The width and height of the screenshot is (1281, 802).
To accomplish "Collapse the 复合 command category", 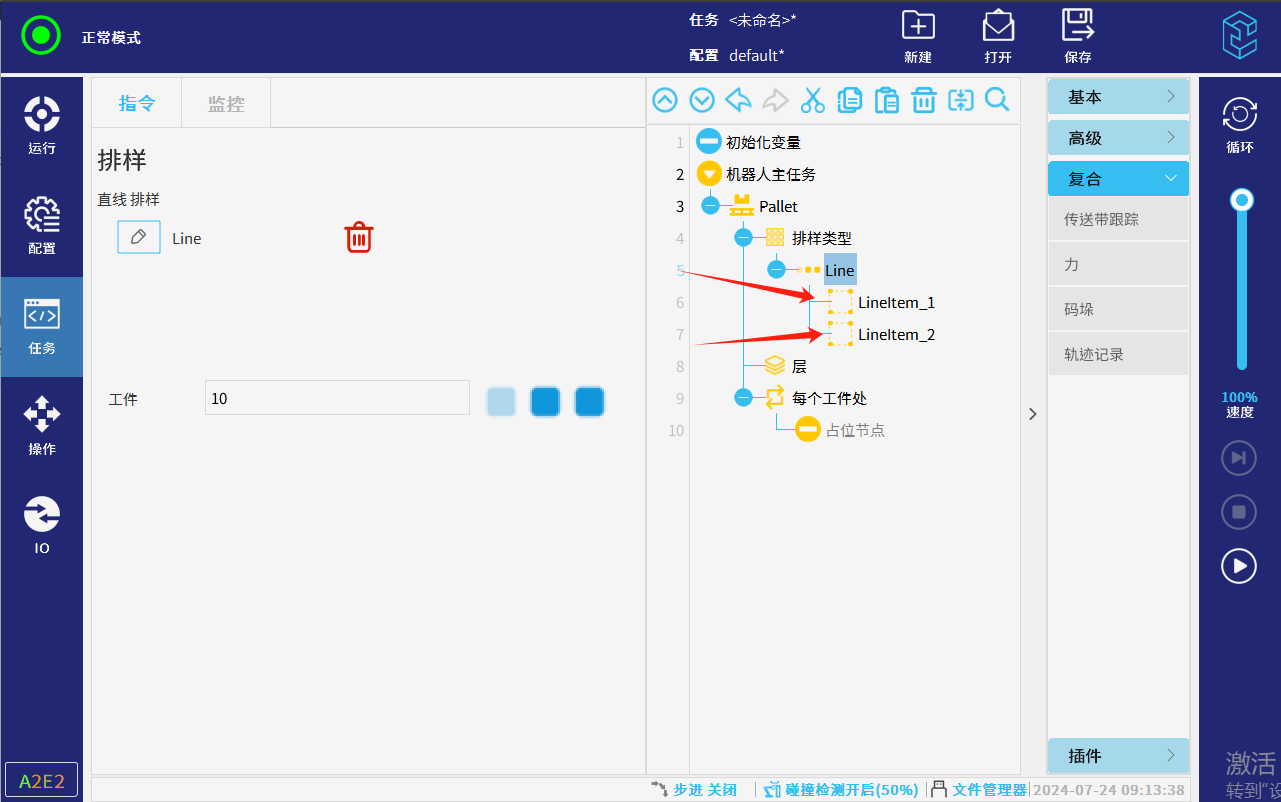I will pyautogui.click(x=1118, y=179).
